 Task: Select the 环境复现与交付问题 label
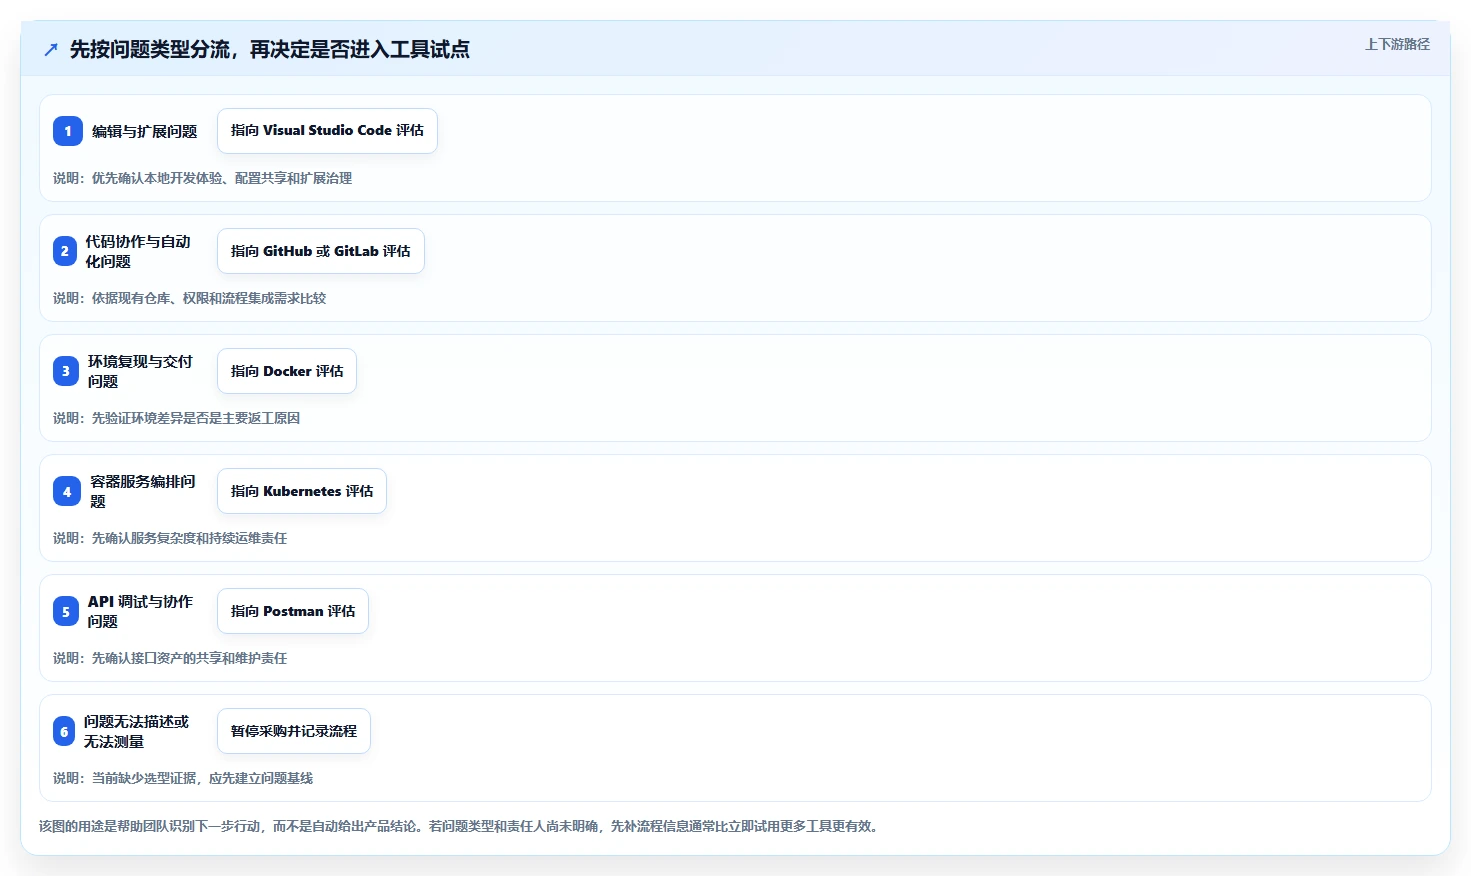[140, 371]
